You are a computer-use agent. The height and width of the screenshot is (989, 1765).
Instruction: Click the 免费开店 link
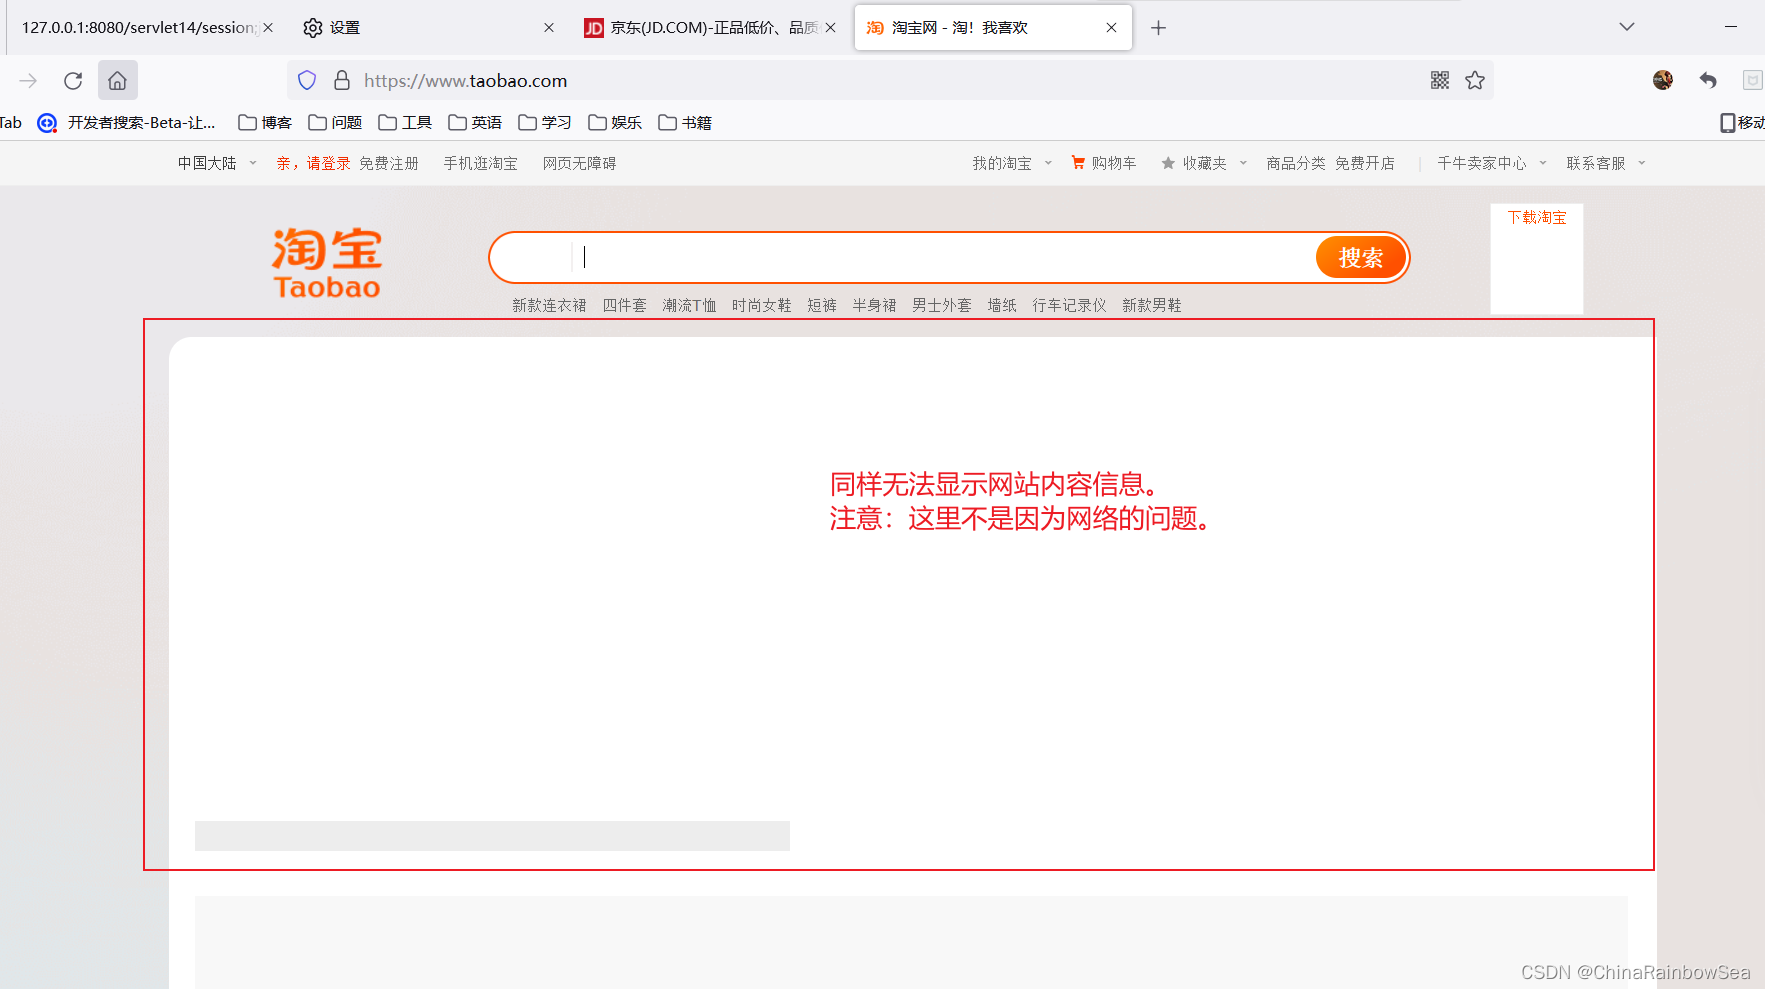pyautogui.click(x=1365, y=163)
